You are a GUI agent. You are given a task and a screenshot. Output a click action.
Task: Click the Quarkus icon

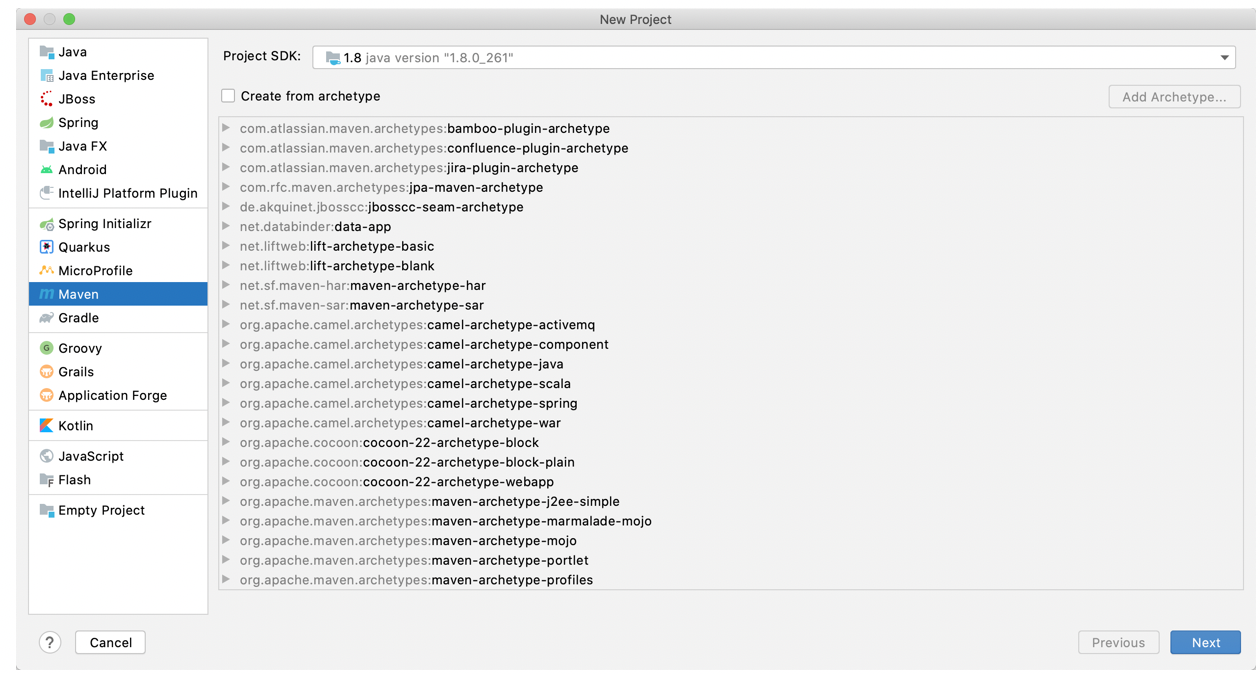click(46, 247)
